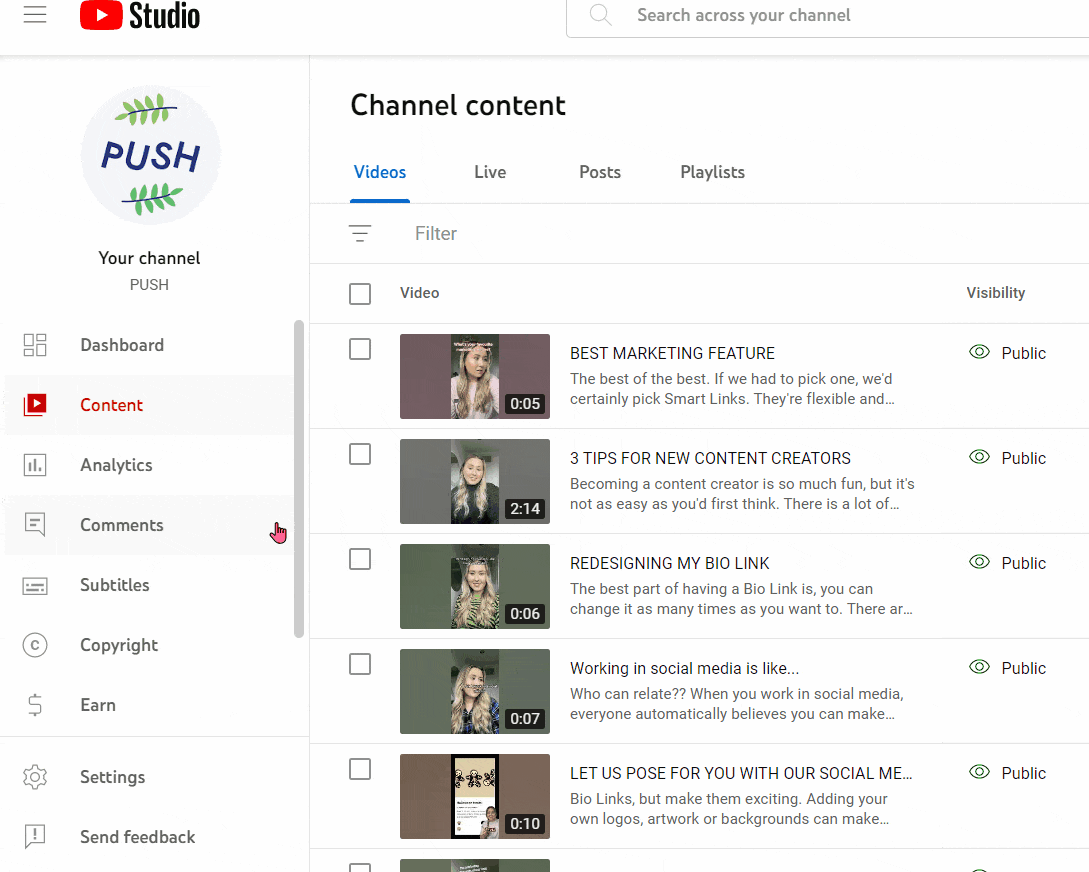Open Send feedback
This screenshot has width=1089, height=872.
pyautogui.click(x=137, y=837)
